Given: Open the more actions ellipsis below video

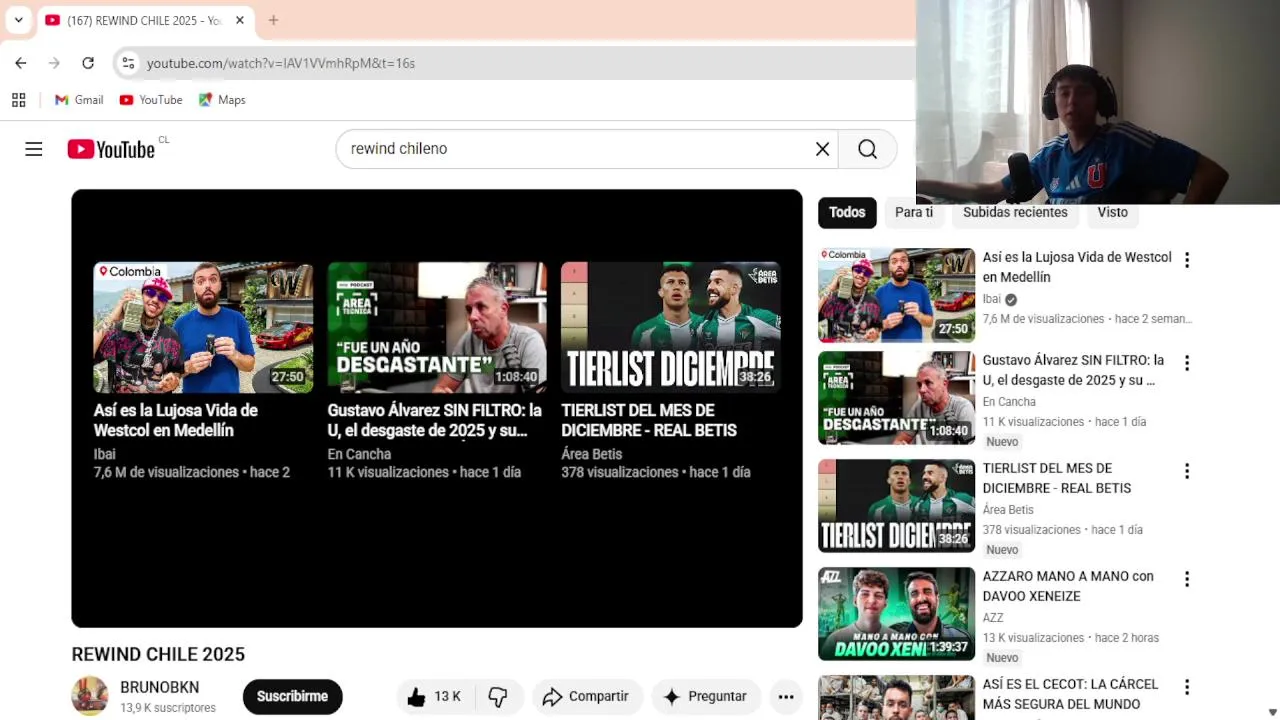Looking at the screenshot, I should (786, 697).
